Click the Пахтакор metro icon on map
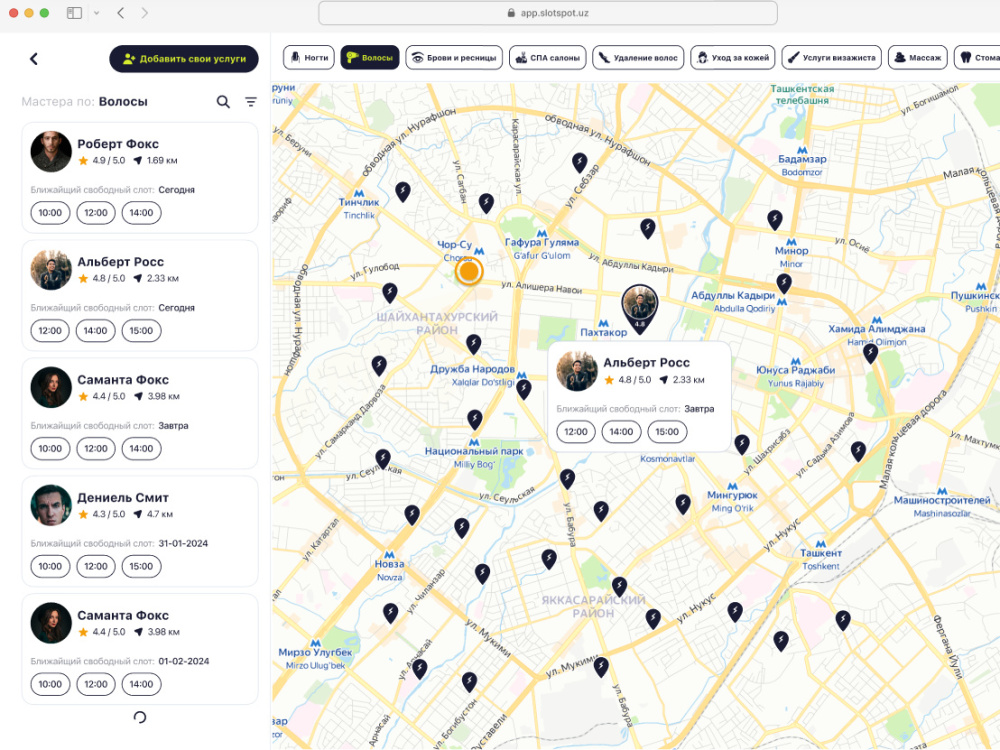Screen dimensions: 1000x750 click(603, 323)
